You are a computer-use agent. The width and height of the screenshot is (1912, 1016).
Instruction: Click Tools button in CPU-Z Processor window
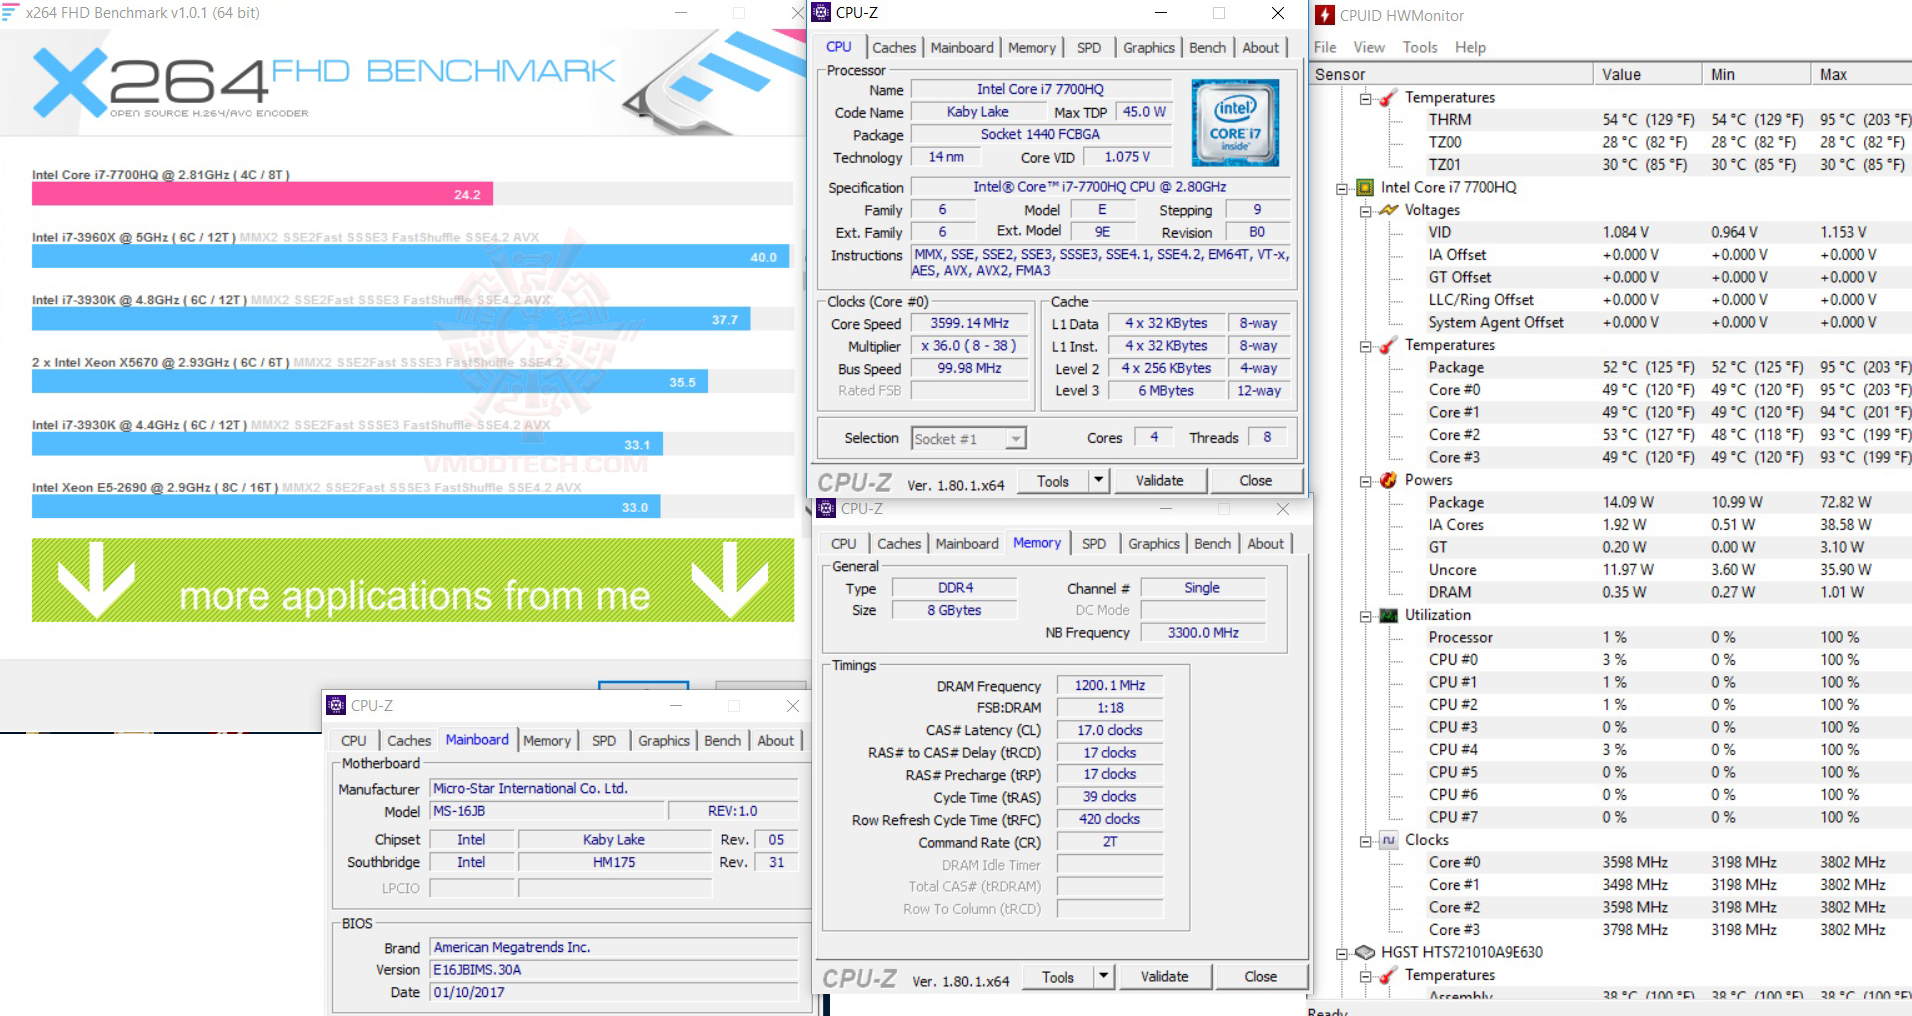1053,481
